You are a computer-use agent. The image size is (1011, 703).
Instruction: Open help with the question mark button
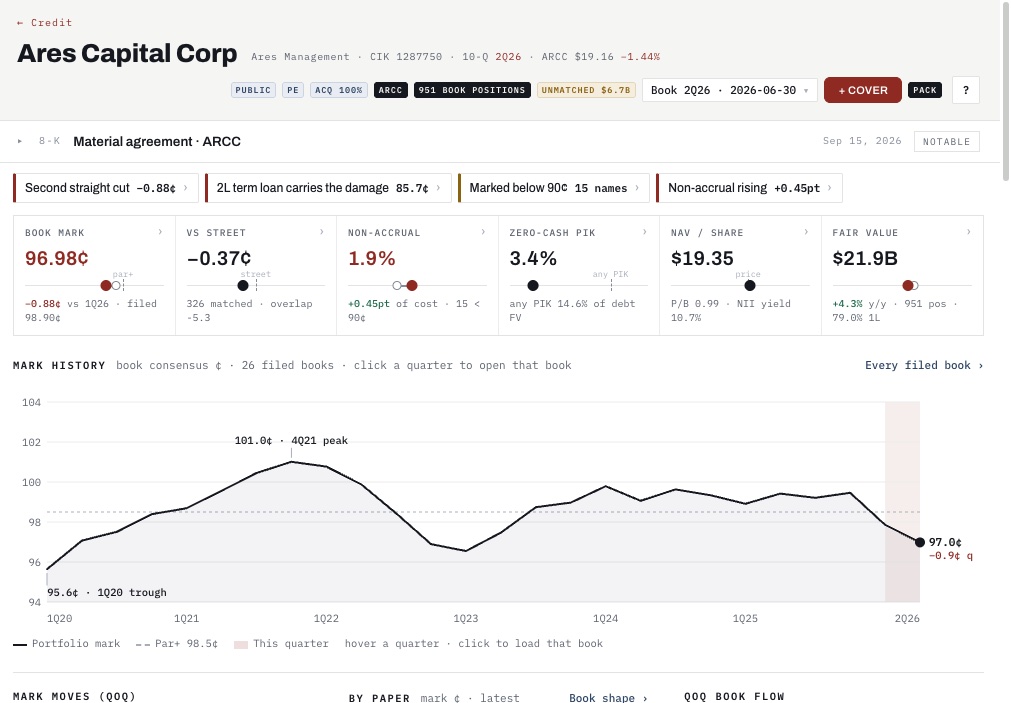[965, 90]
